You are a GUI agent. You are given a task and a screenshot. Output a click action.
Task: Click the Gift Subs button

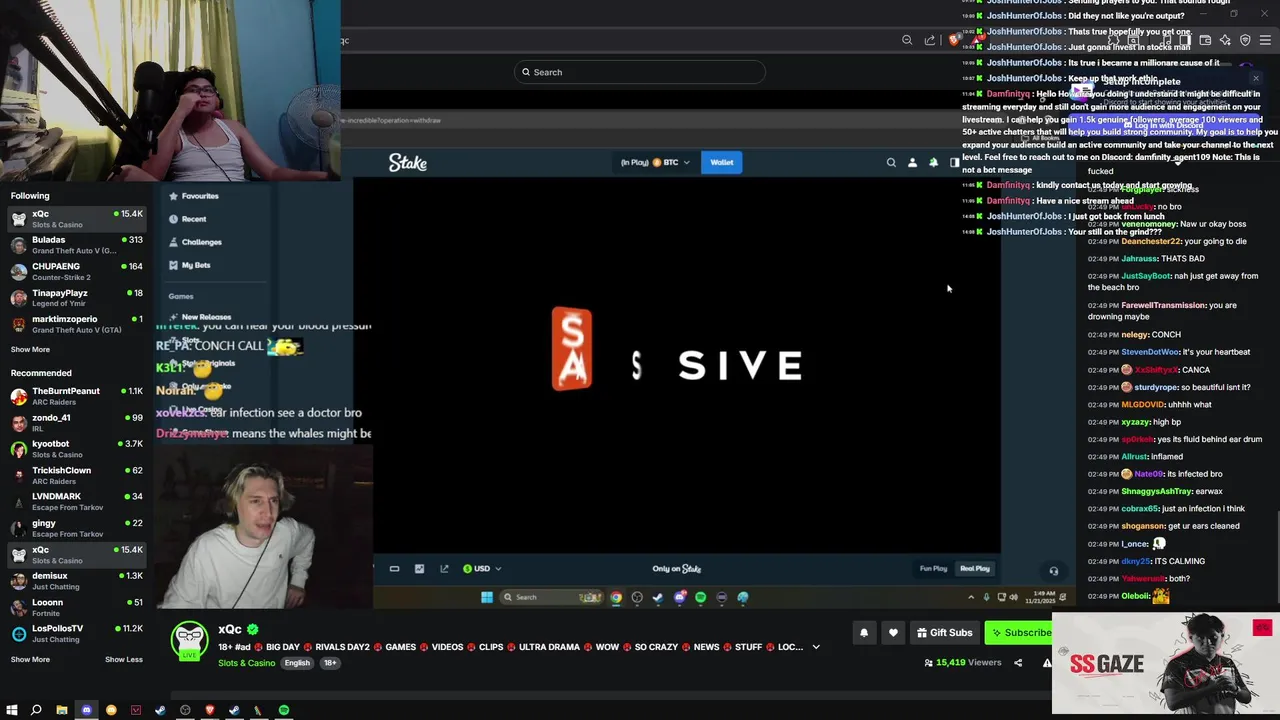click(x=944, y=632)
